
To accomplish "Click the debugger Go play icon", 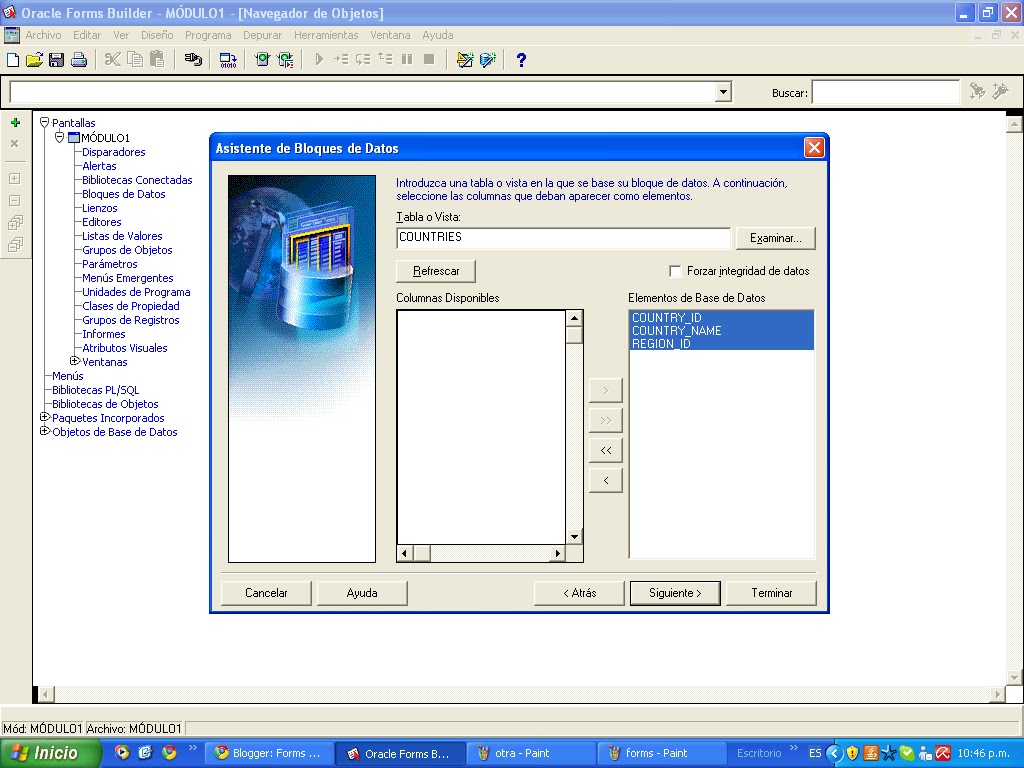I will [319, 60].
